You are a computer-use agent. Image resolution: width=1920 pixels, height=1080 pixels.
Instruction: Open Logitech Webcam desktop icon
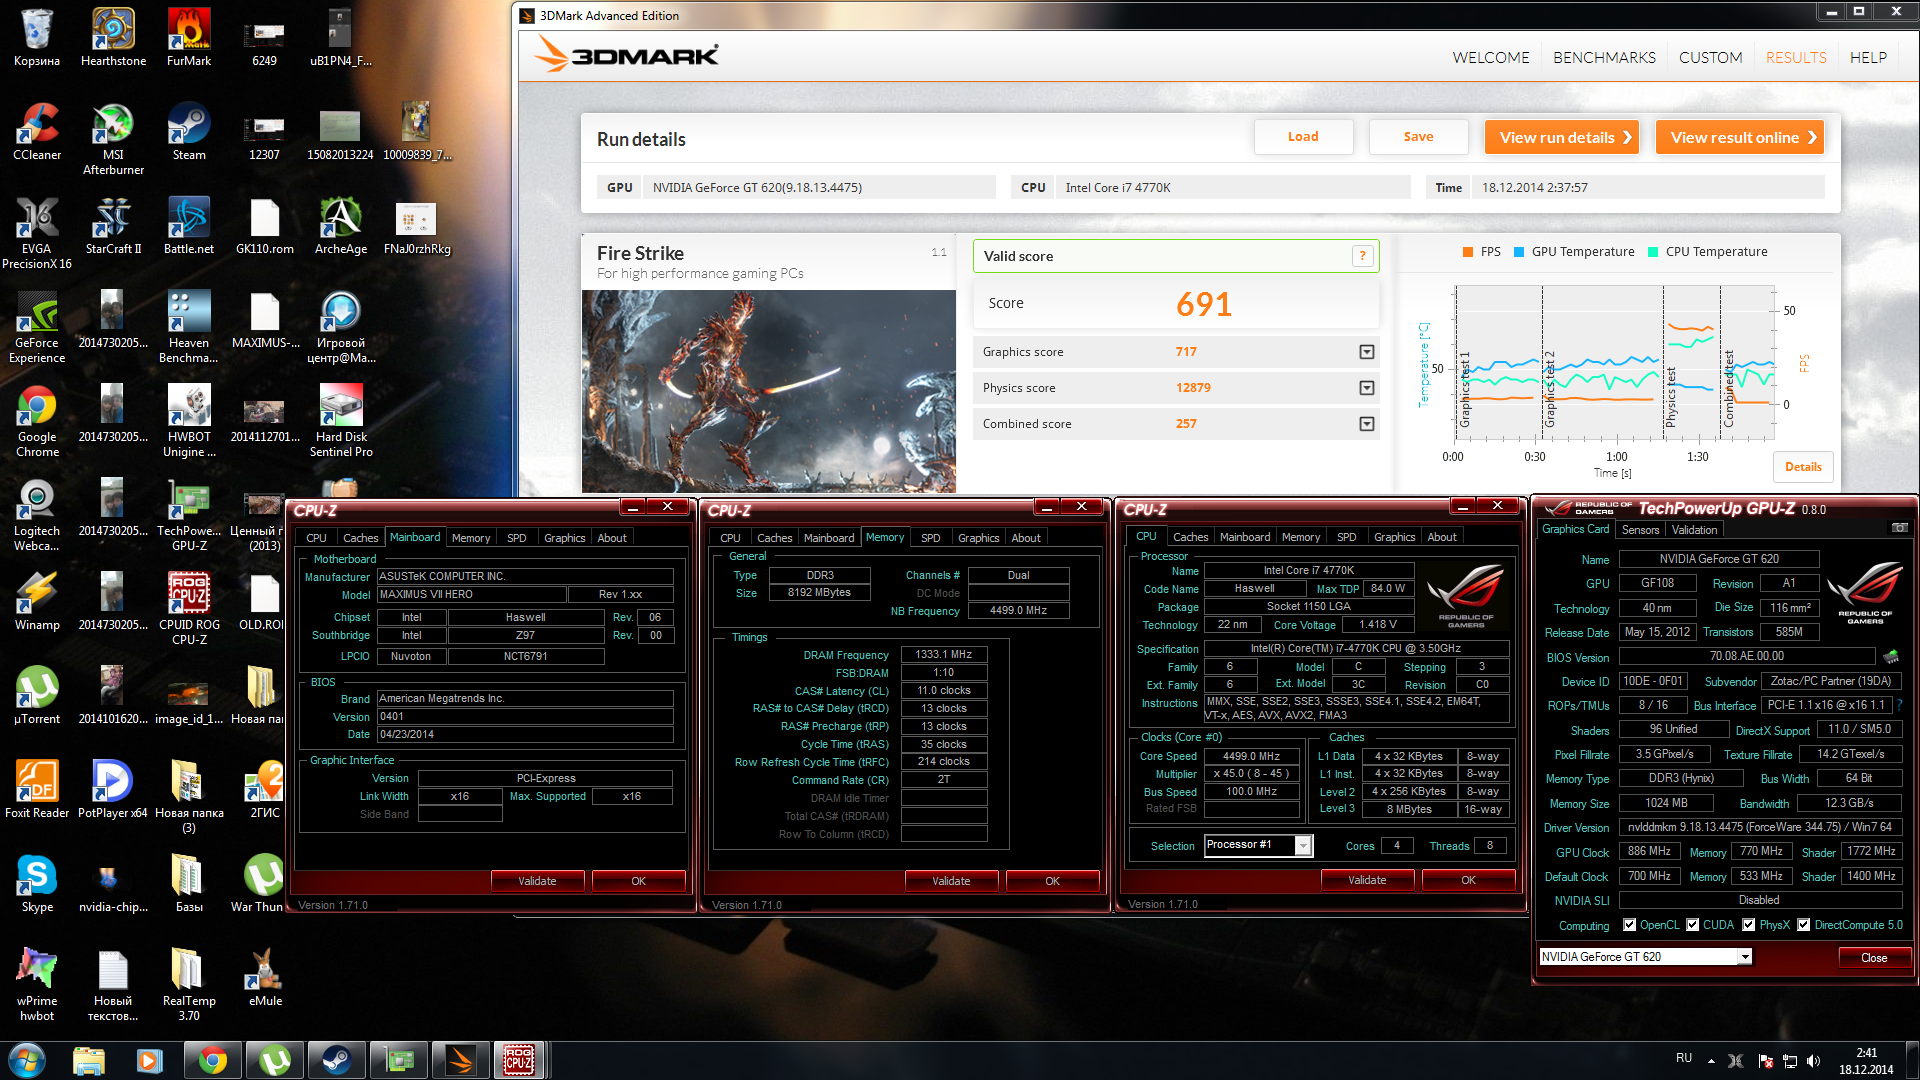[x=37, y=515]
